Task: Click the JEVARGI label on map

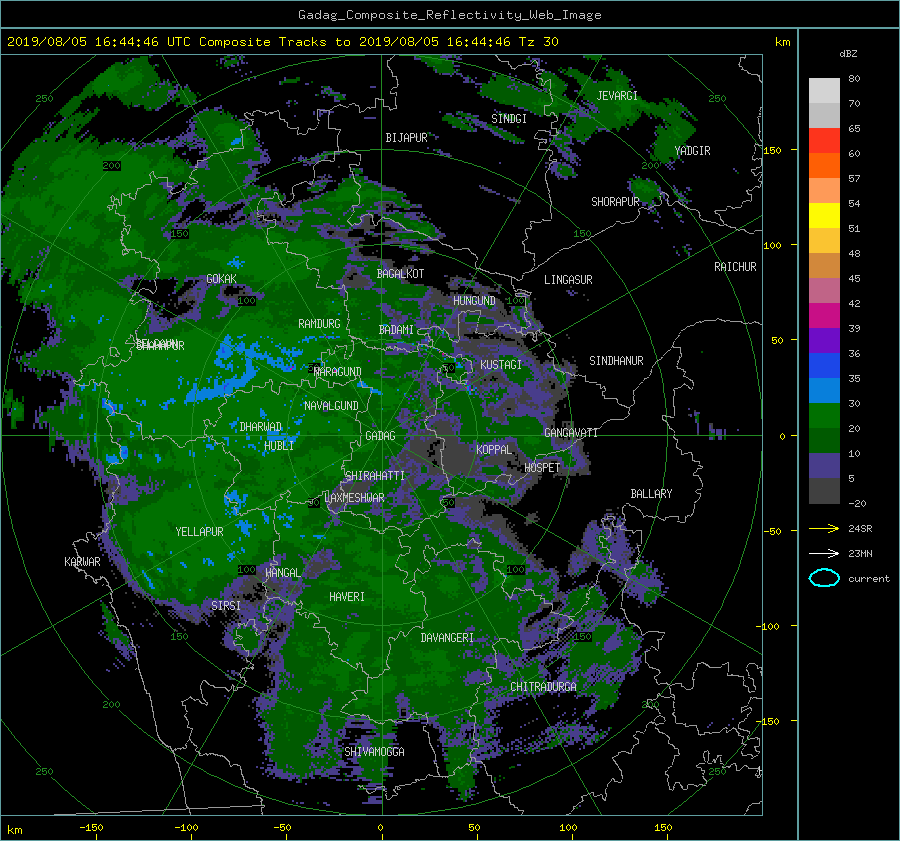Action: (x=617, y=96)
